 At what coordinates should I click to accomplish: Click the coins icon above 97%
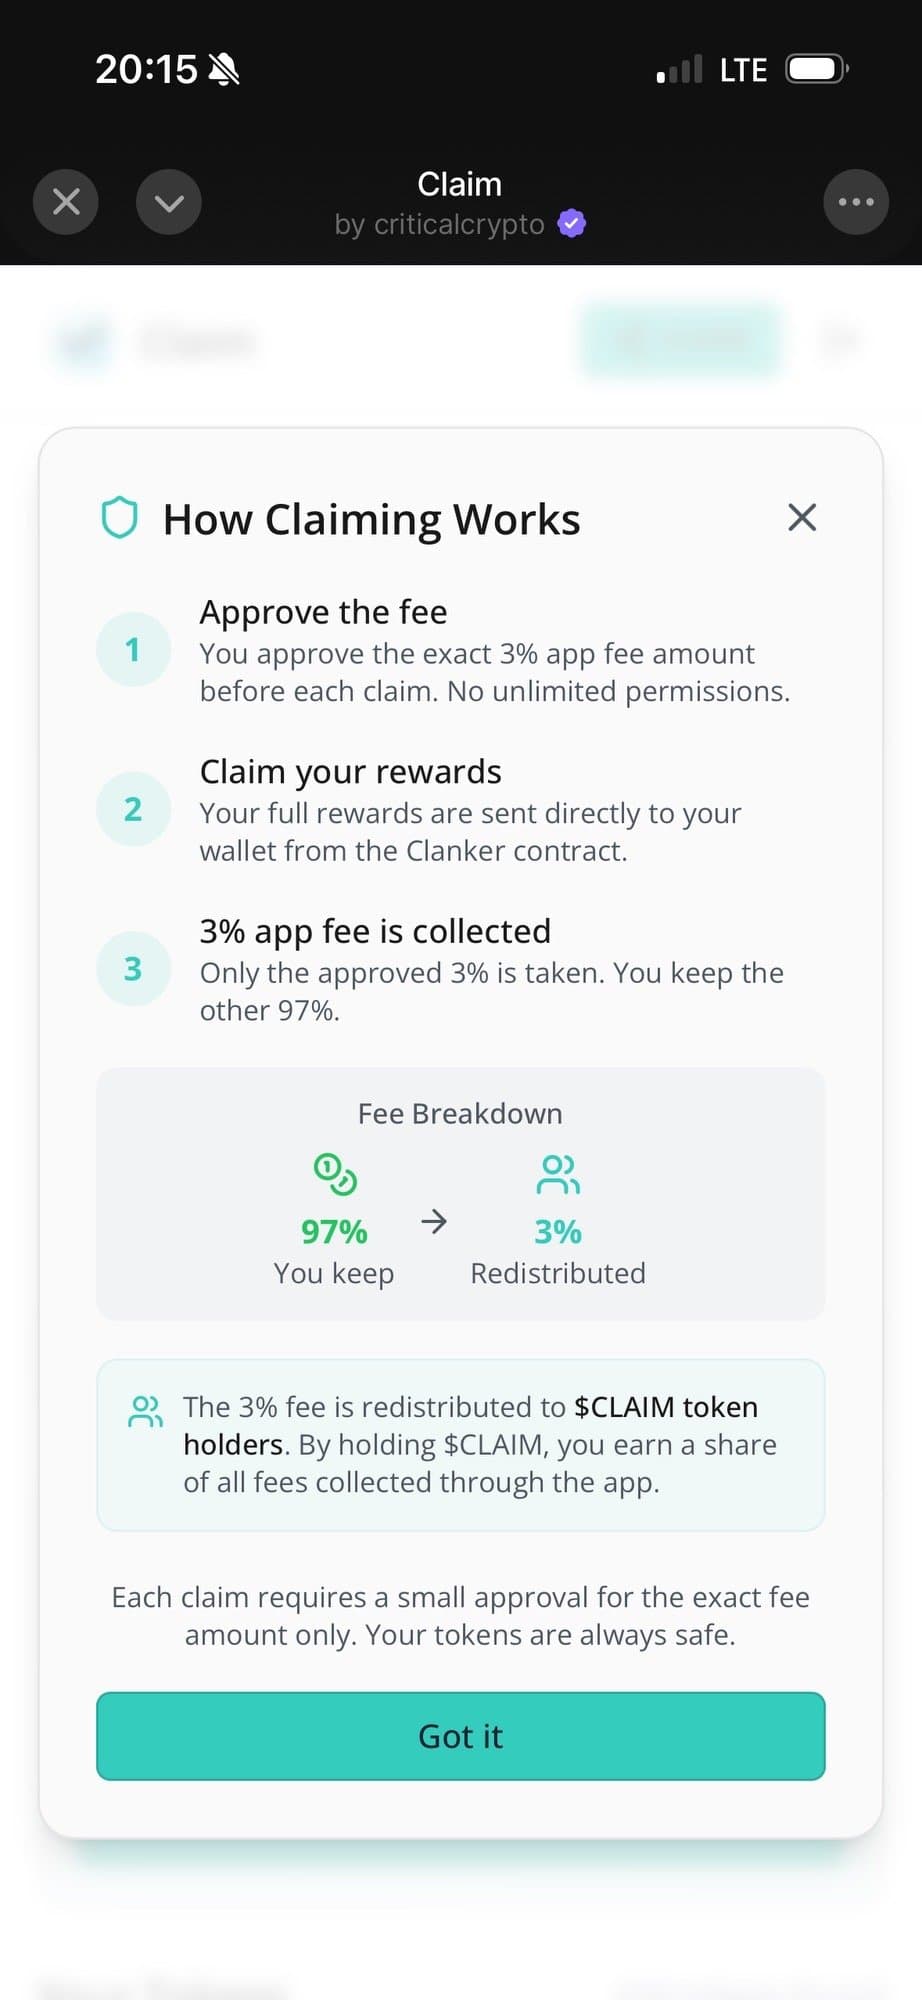(x=335, y=1174)
